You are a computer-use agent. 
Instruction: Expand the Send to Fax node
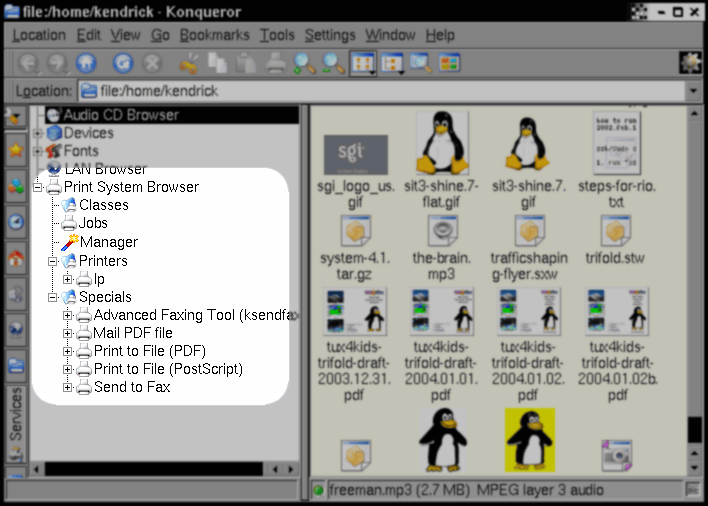(68, 387)
